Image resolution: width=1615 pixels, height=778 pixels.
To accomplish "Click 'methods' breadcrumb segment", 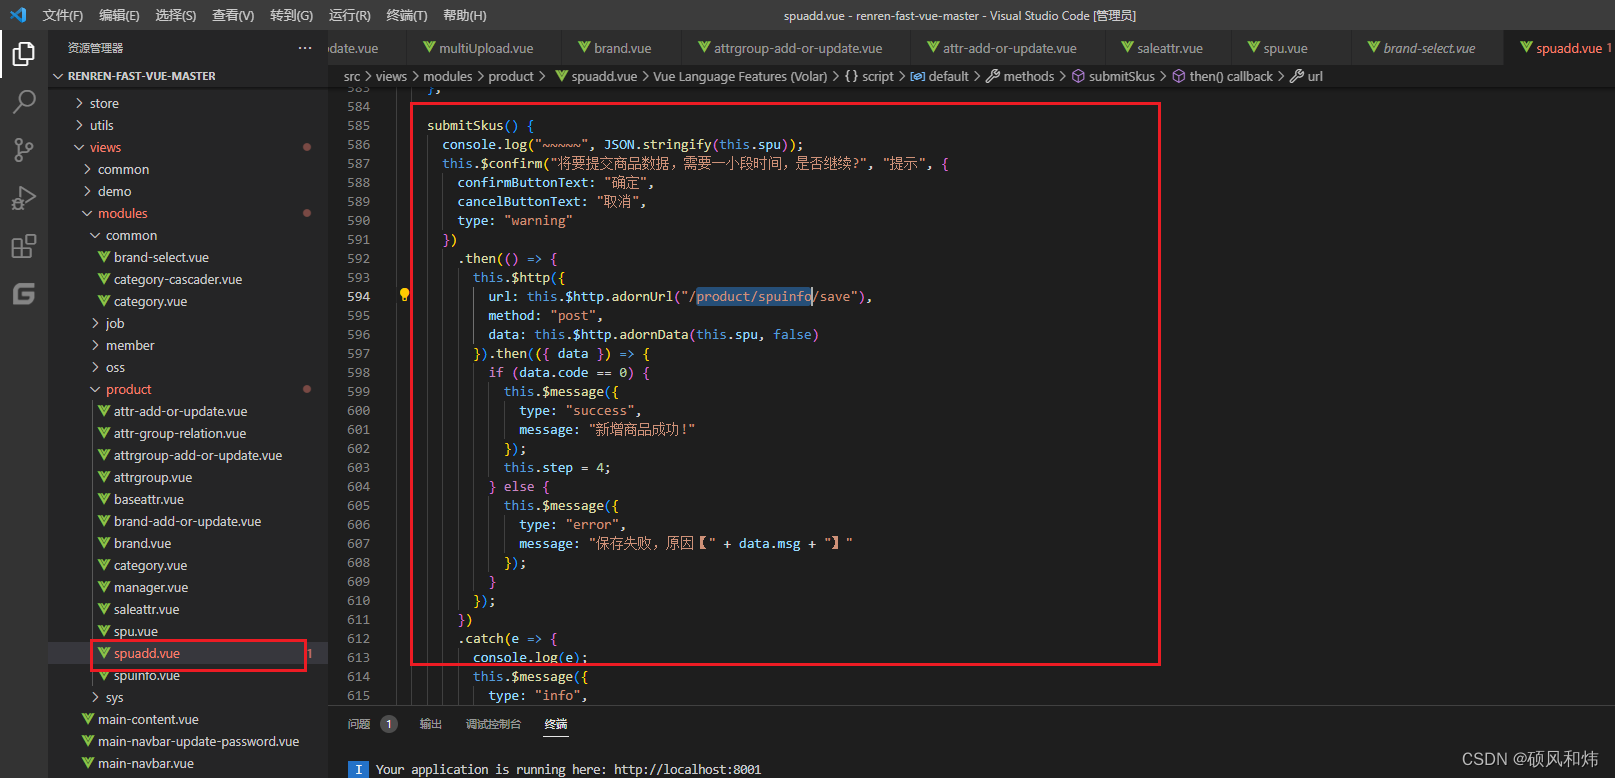I will pyautogui.click(x=1028, y=76).
